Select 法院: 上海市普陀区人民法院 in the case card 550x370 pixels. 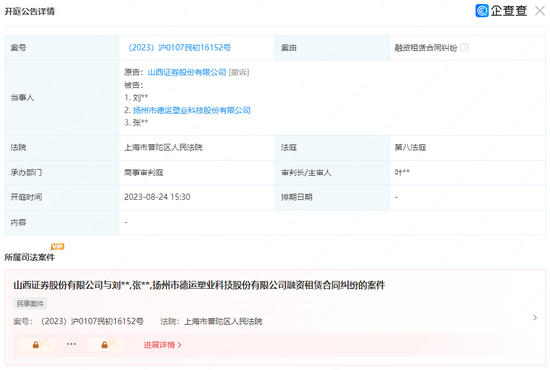pyautogui.click(x=211, y=321)
